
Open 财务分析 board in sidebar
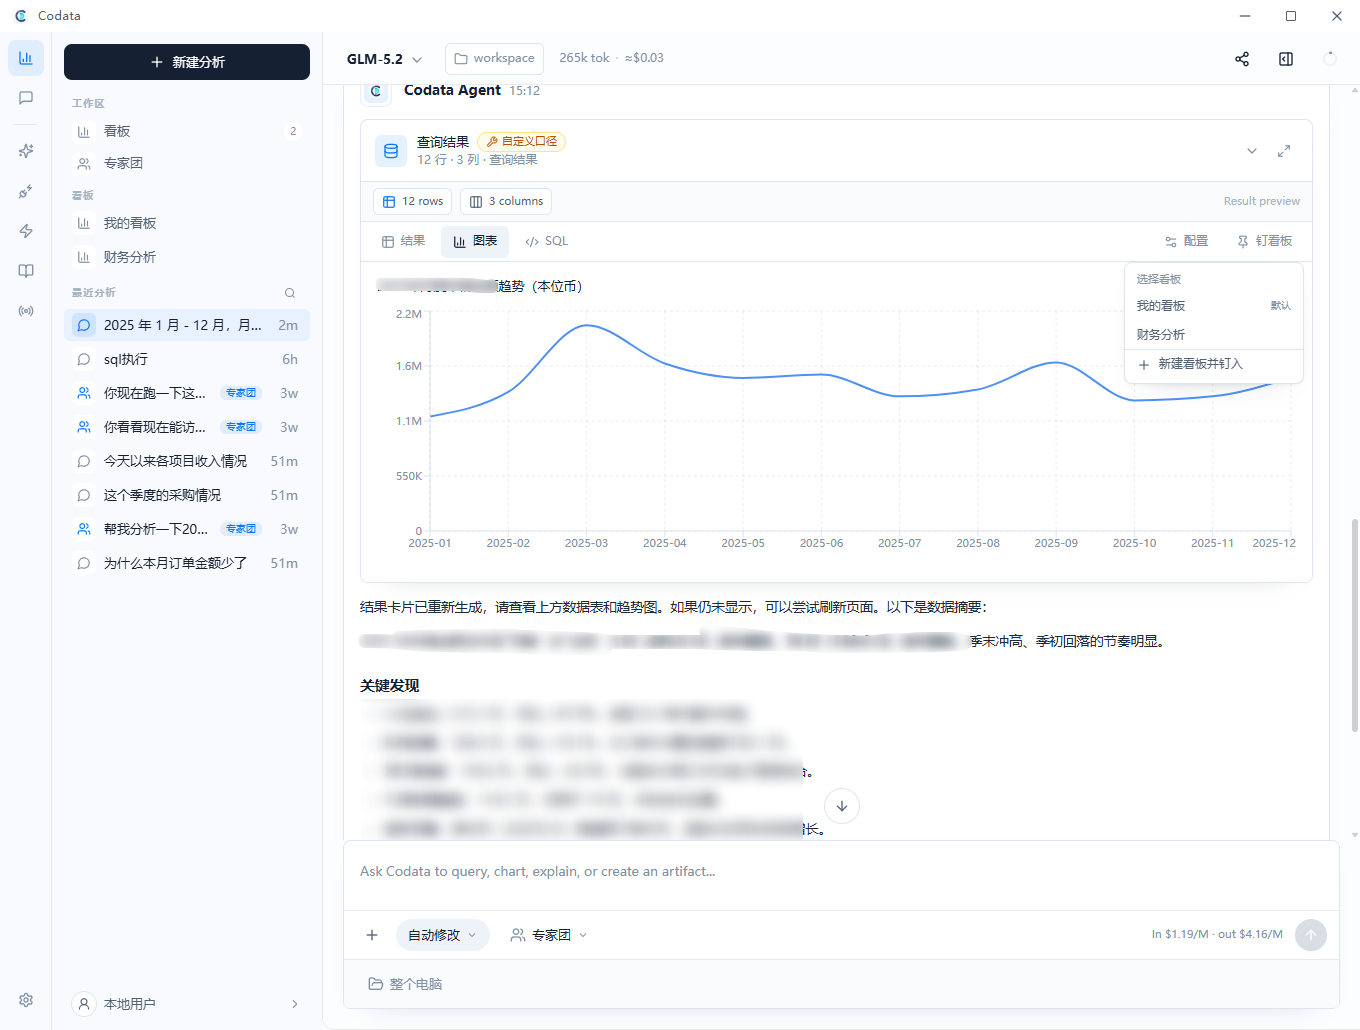(187, 257)
